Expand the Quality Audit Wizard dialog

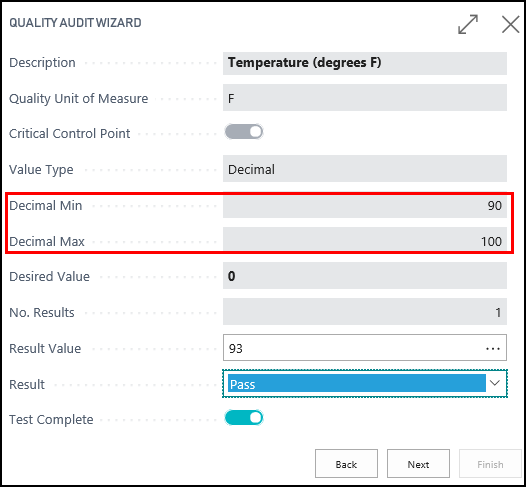[x=468, y=24]
